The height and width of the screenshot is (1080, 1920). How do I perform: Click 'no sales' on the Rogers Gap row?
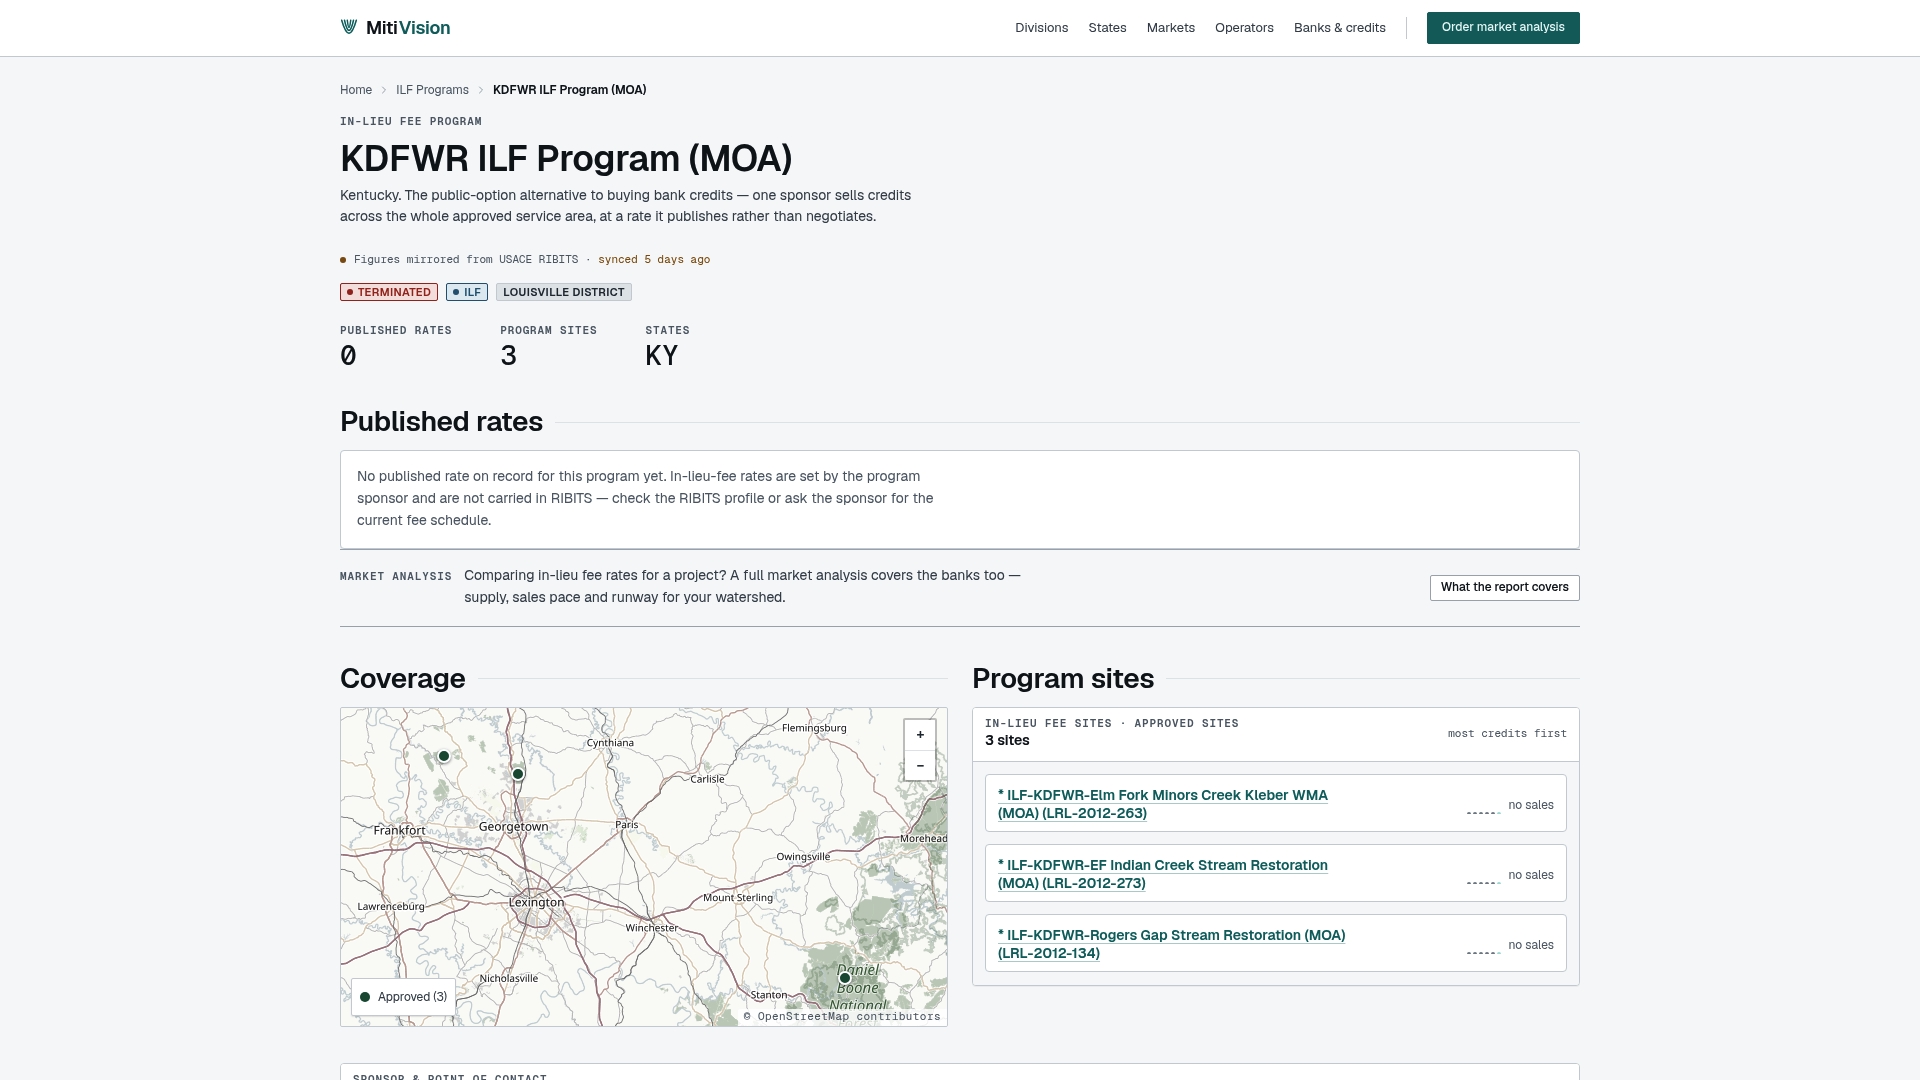1531,945
